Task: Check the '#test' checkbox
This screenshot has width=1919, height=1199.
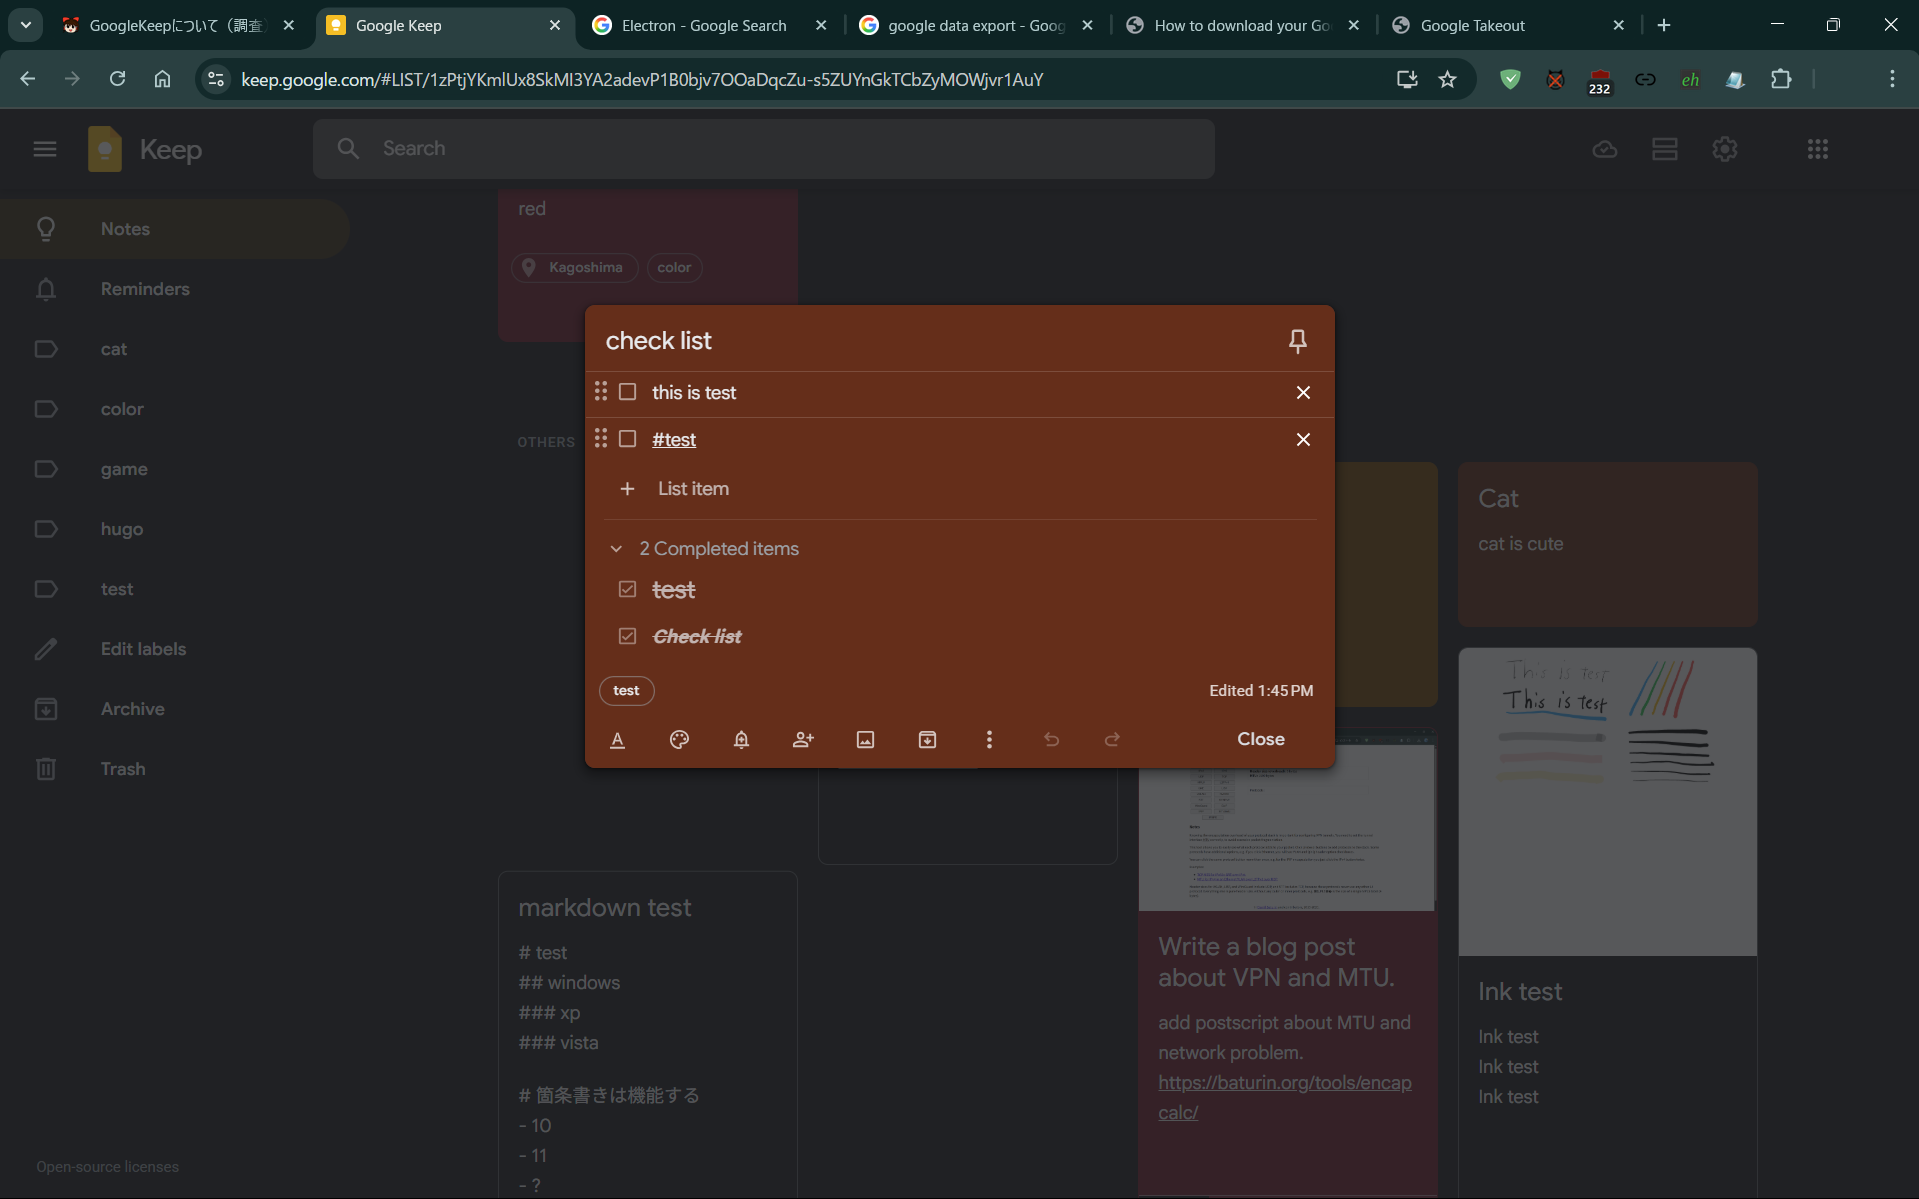Action: pyautogui.click(x=627, y=439)
